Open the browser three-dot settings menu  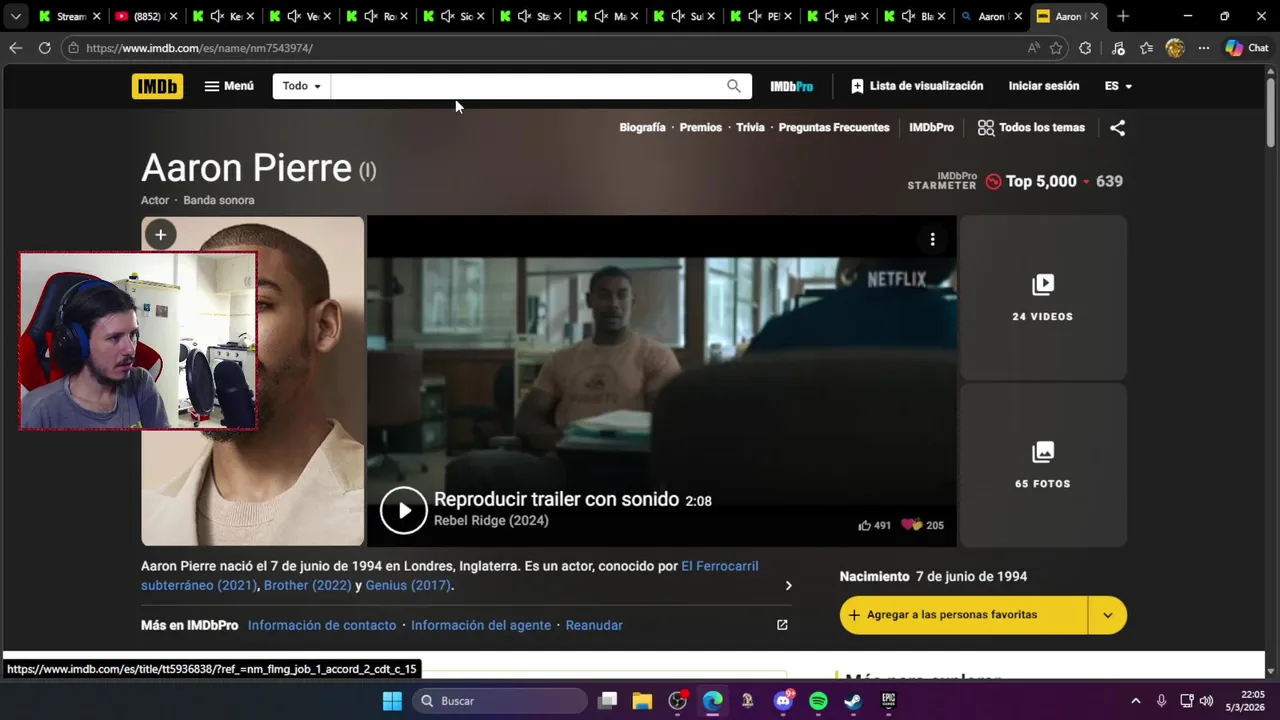click(1203, 48)
